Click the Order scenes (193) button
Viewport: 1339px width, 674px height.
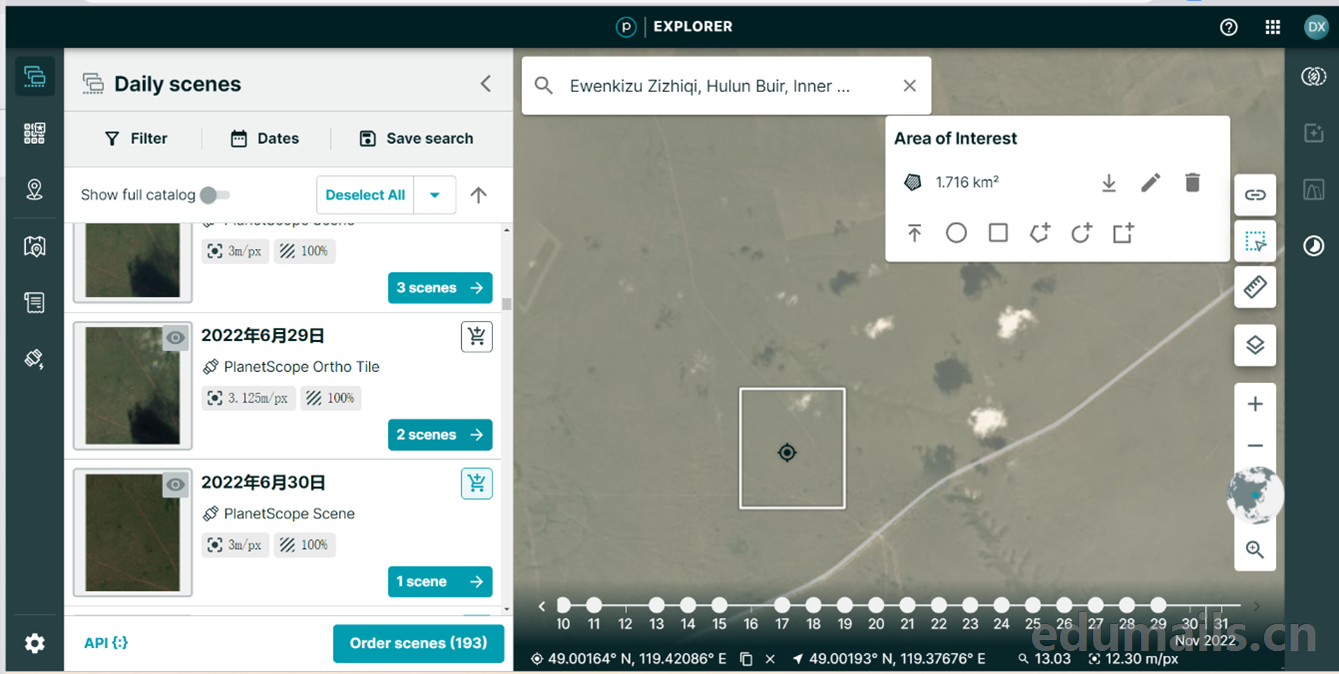(x=418, y=643)
